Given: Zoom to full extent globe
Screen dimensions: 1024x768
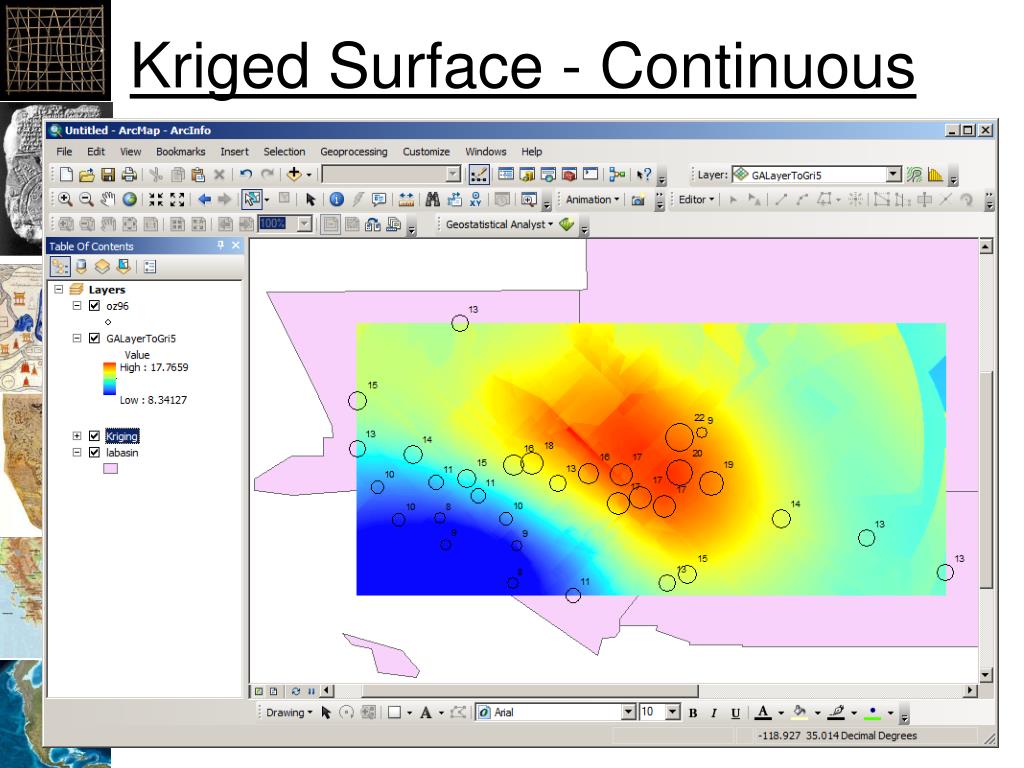Looking at the screenshot, I should point(130,199).
